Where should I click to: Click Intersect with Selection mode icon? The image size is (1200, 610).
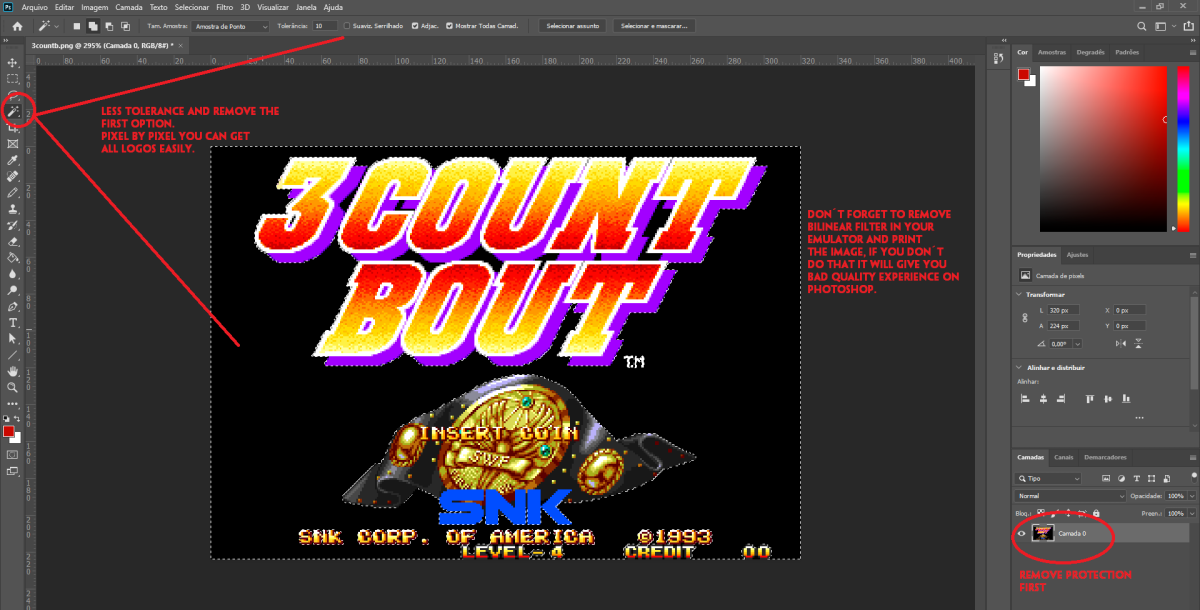click(x=125, y=26)
